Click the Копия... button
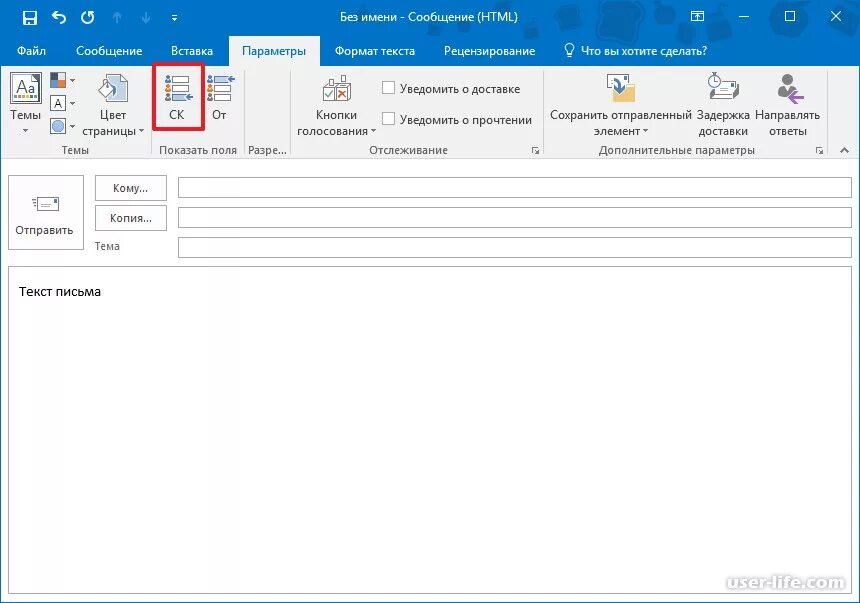860x603 pixels. (x=131, y=218)
